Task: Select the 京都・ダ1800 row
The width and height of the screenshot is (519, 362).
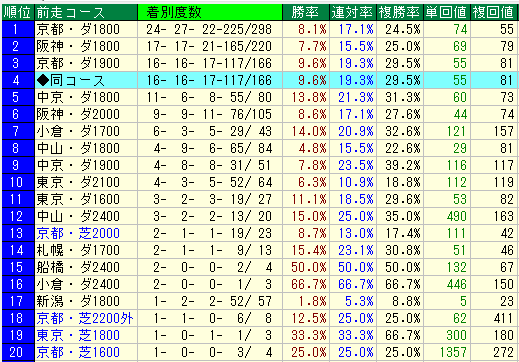Action: [260, 29]
